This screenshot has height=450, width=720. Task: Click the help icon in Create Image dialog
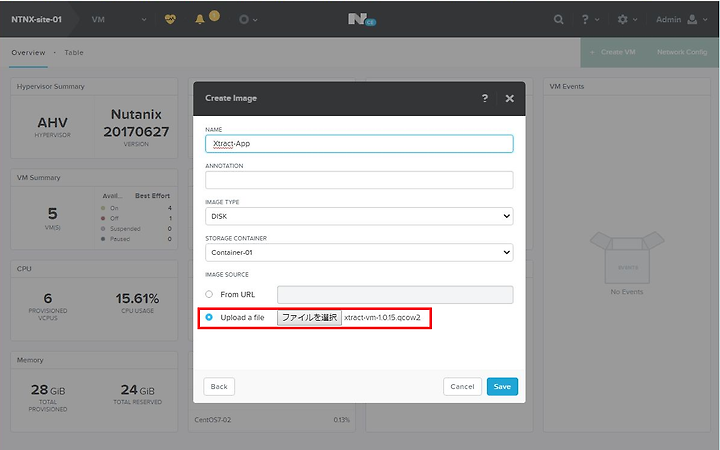coord(484,98)
